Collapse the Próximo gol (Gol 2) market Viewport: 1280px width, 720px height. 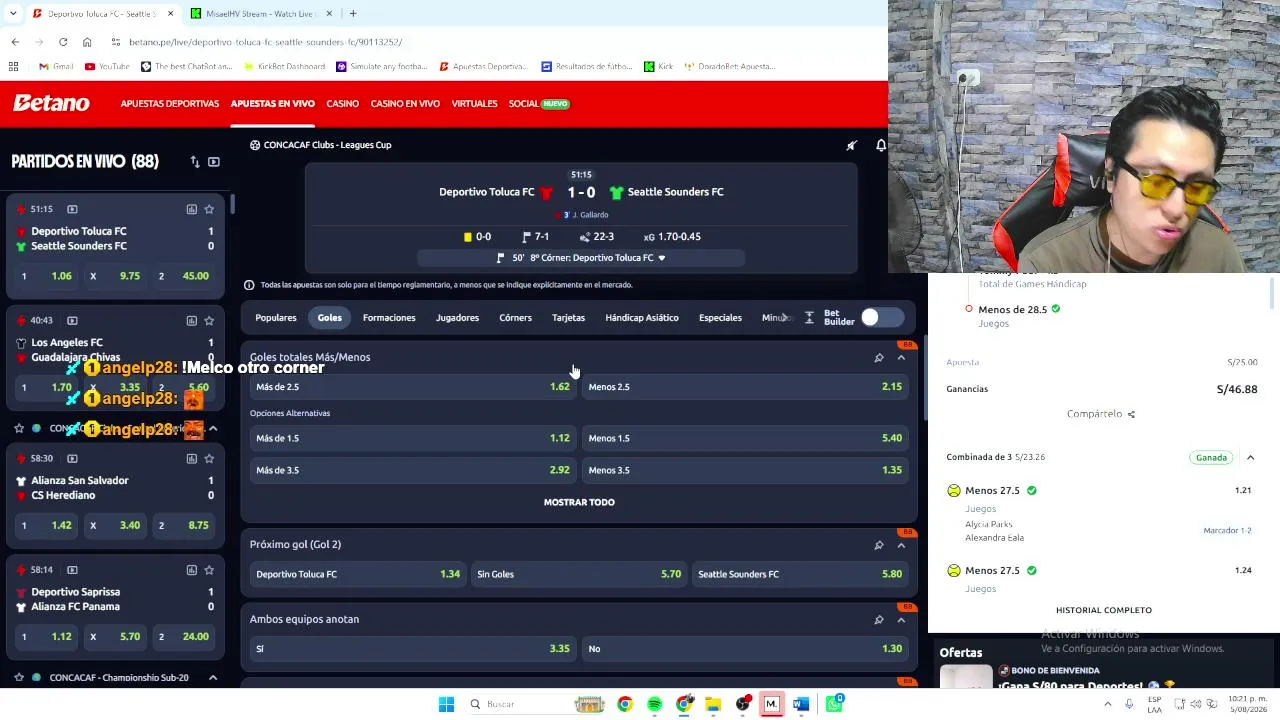click(901, 545)
